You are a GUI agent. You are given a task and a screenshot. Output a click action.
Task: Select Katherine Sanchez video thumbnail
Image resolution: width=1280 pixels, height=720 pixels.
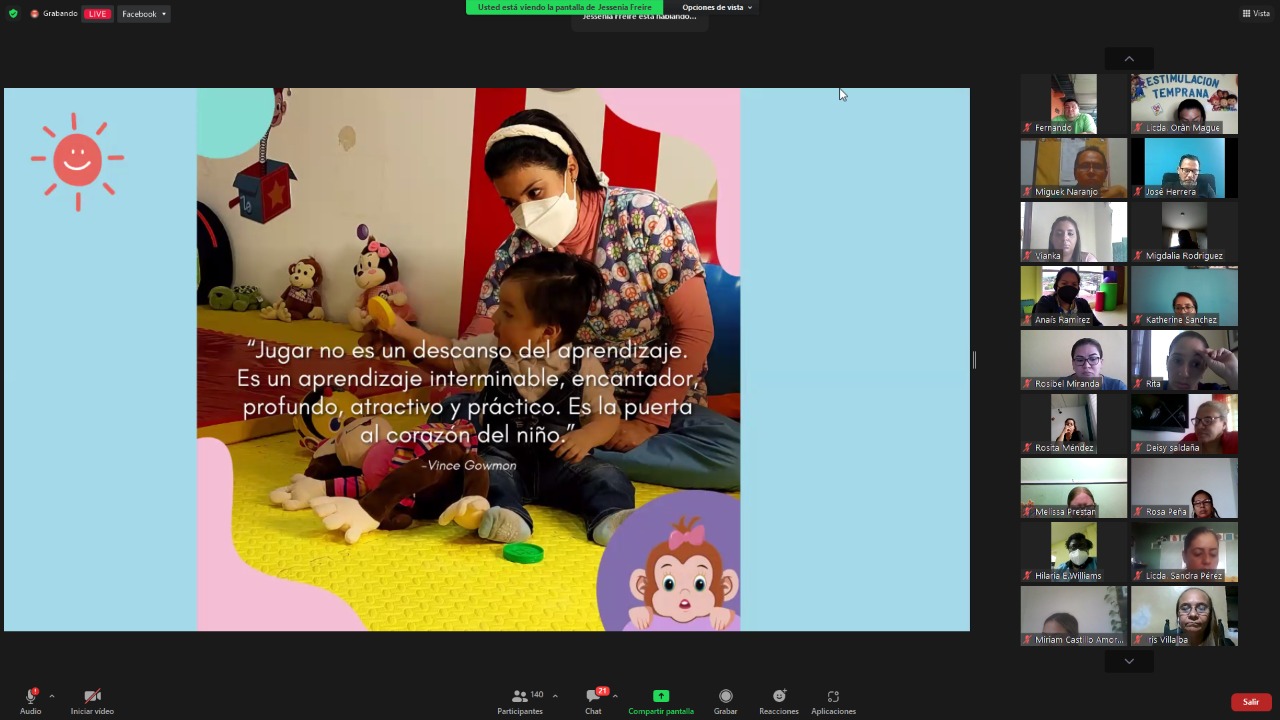[x=1184, y=296]
